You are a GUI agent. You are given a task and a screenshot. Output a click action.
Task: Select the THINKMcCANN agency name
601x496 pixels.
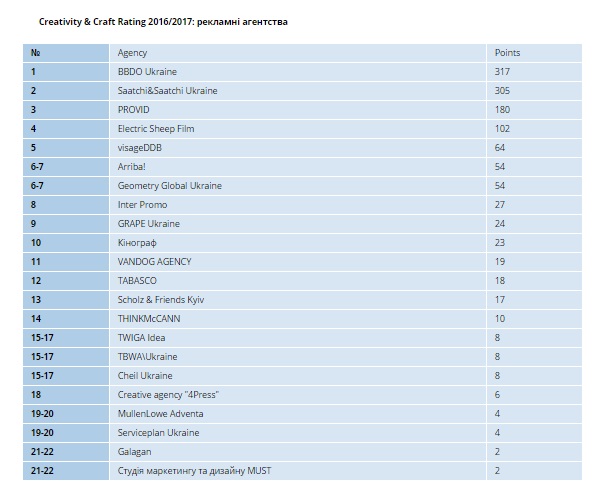[149, 319]
